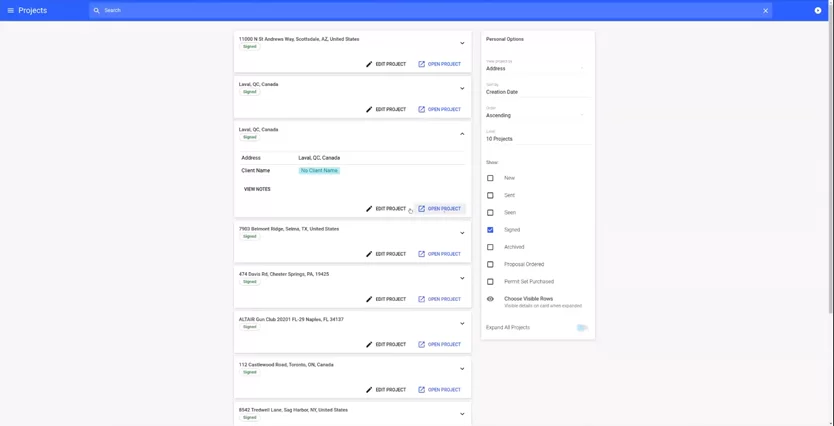Check the New status checkbox
The height and width of the screenshot is (426, 834).
[490, 178]
